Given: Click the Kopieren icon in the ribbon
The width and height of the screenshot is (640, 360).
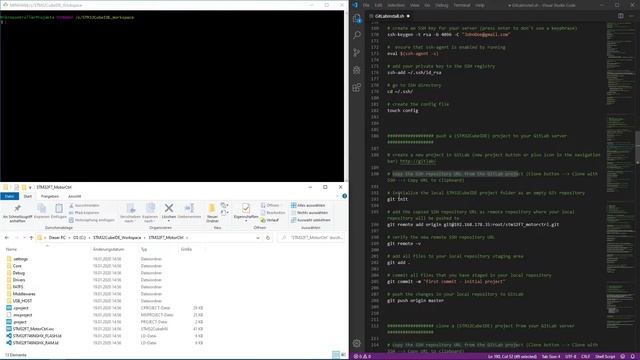Looking at the screenshot, I should (41, 208).
